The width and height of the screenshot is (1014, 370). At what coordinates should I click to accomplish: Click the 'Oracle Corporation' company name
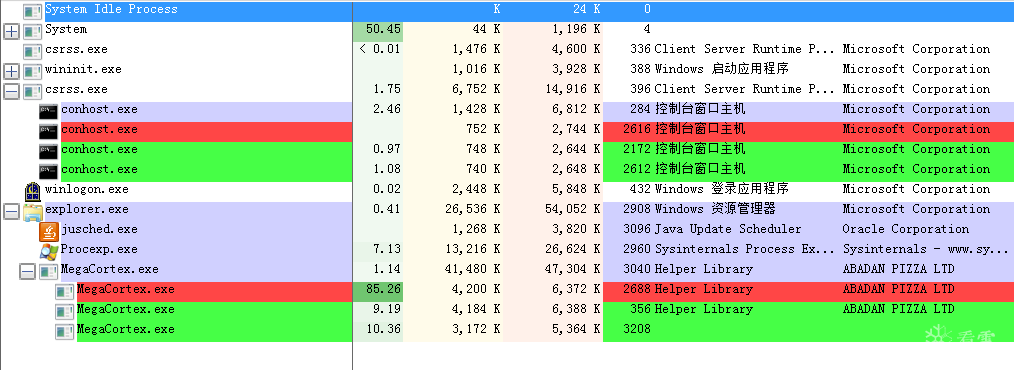tap(905, 229)
